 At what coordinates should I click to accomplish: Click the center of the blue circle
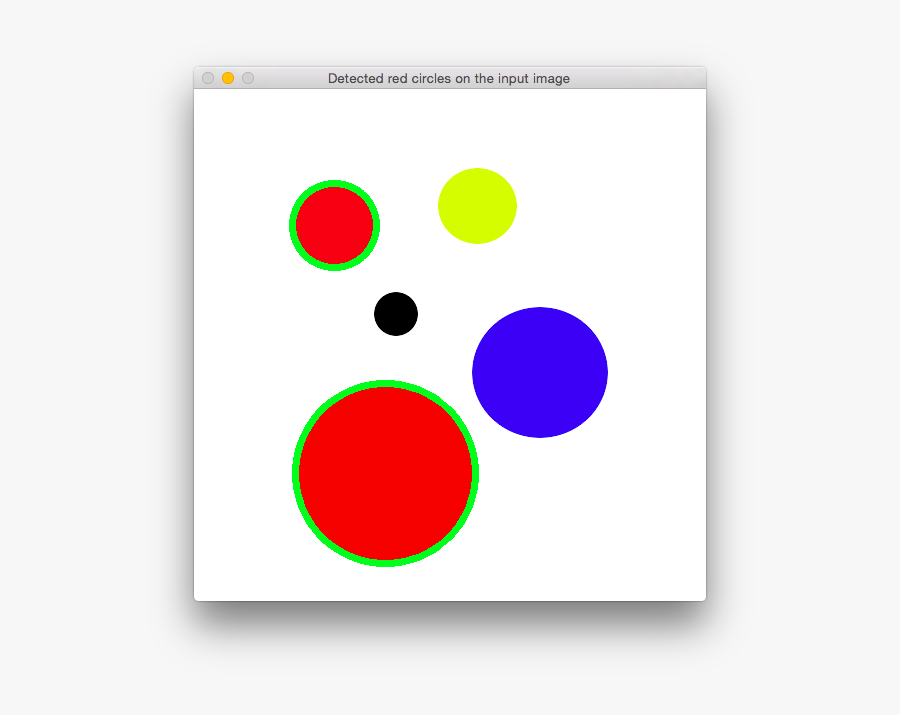540,372
